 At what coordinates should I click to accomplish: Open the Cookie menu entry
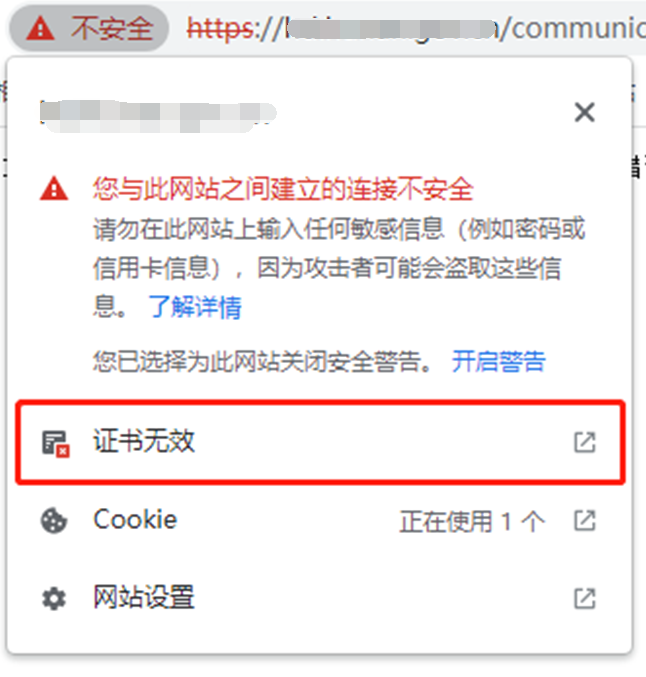pyautogui.click(x=320, y=520)
